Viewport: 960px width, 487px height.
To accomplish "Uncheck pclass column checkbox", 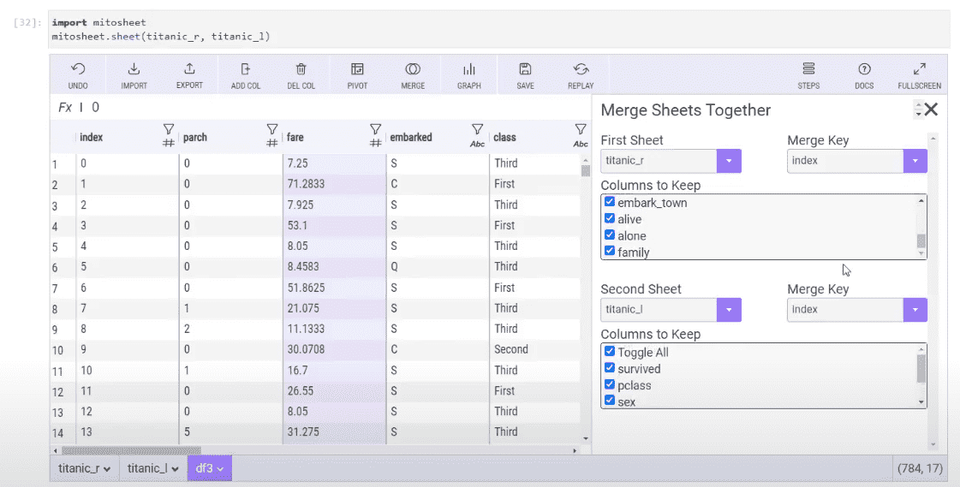I will point(609,384).
